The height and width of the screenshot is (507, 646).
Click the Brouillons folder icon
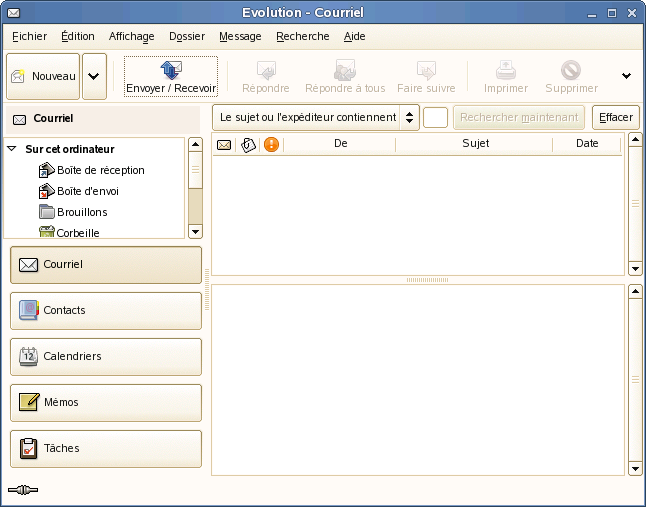coord(47,212)
